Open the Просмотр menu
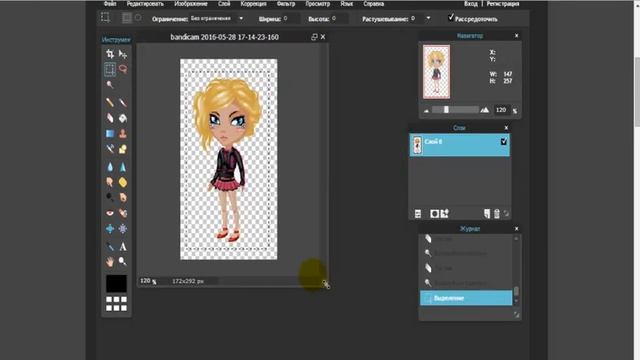 point(318,4)
